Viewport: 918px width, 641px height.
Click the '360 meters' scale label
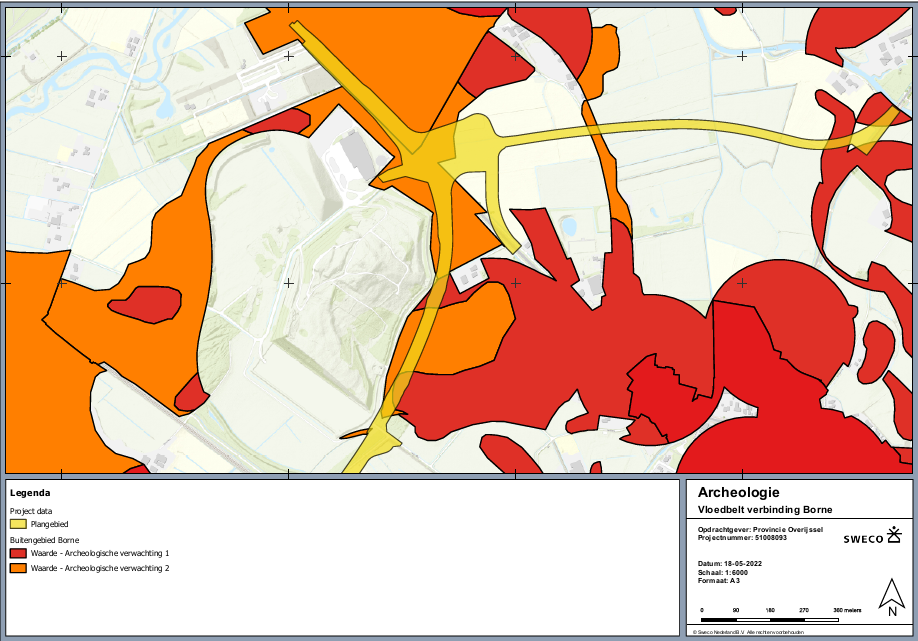(x=847, y=610)
